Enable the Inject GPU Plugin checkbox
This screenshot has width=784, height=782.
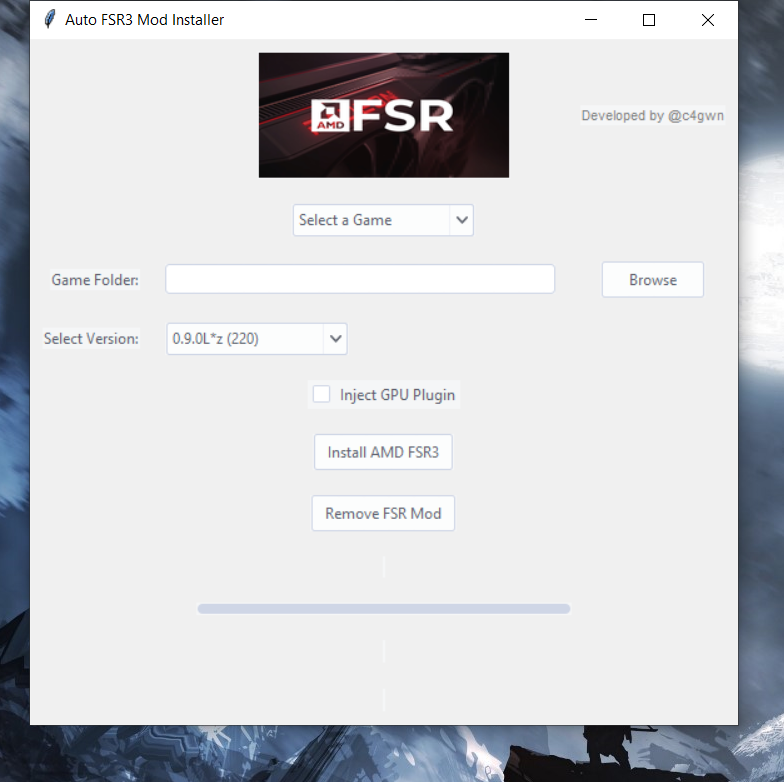pos(321,394)
